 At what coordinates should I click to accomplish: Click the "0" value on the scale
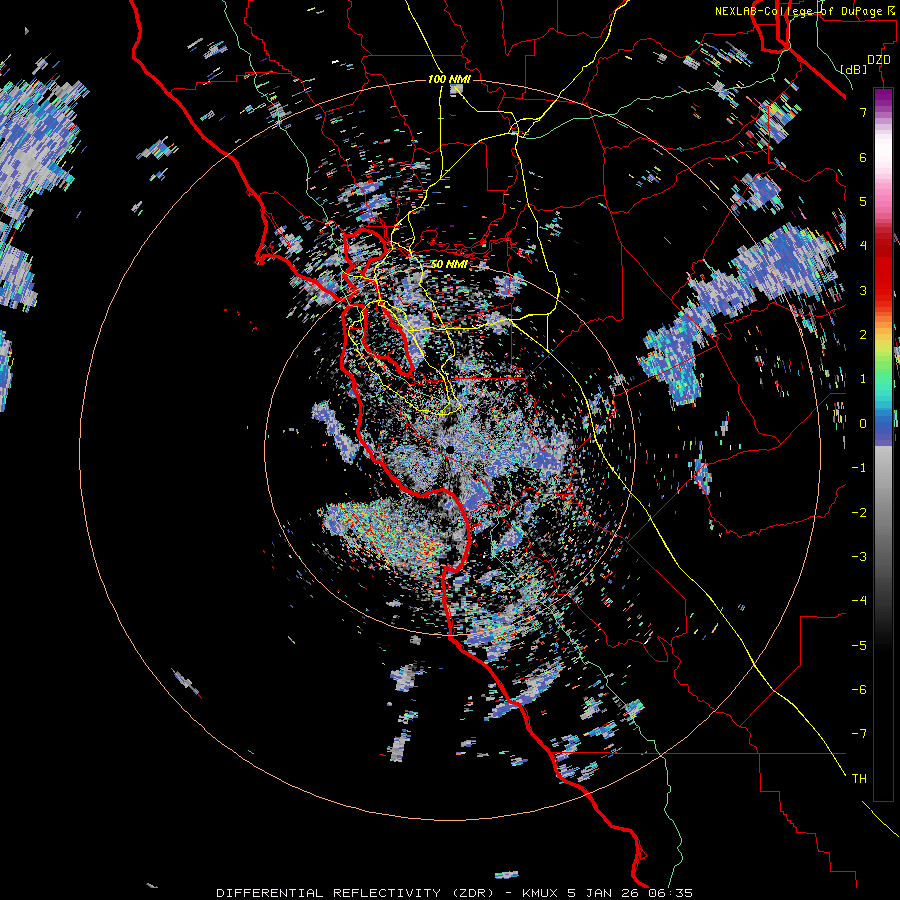point(863,424)
